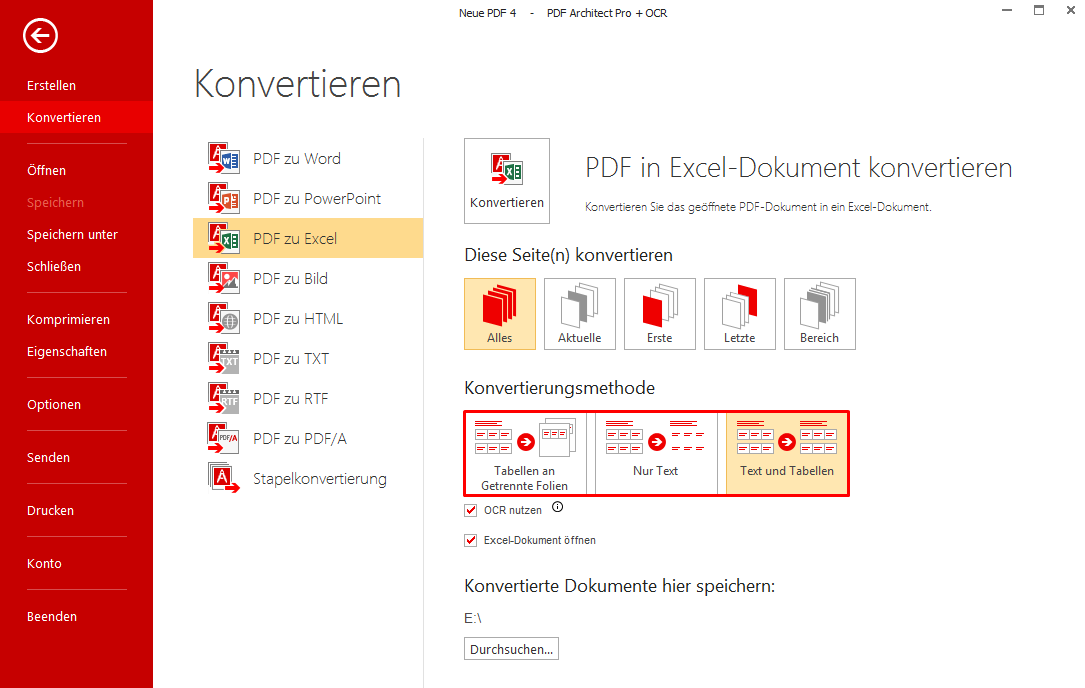Click the PDF zu TXT icon
1085x688 pixels.
[224, 359]
